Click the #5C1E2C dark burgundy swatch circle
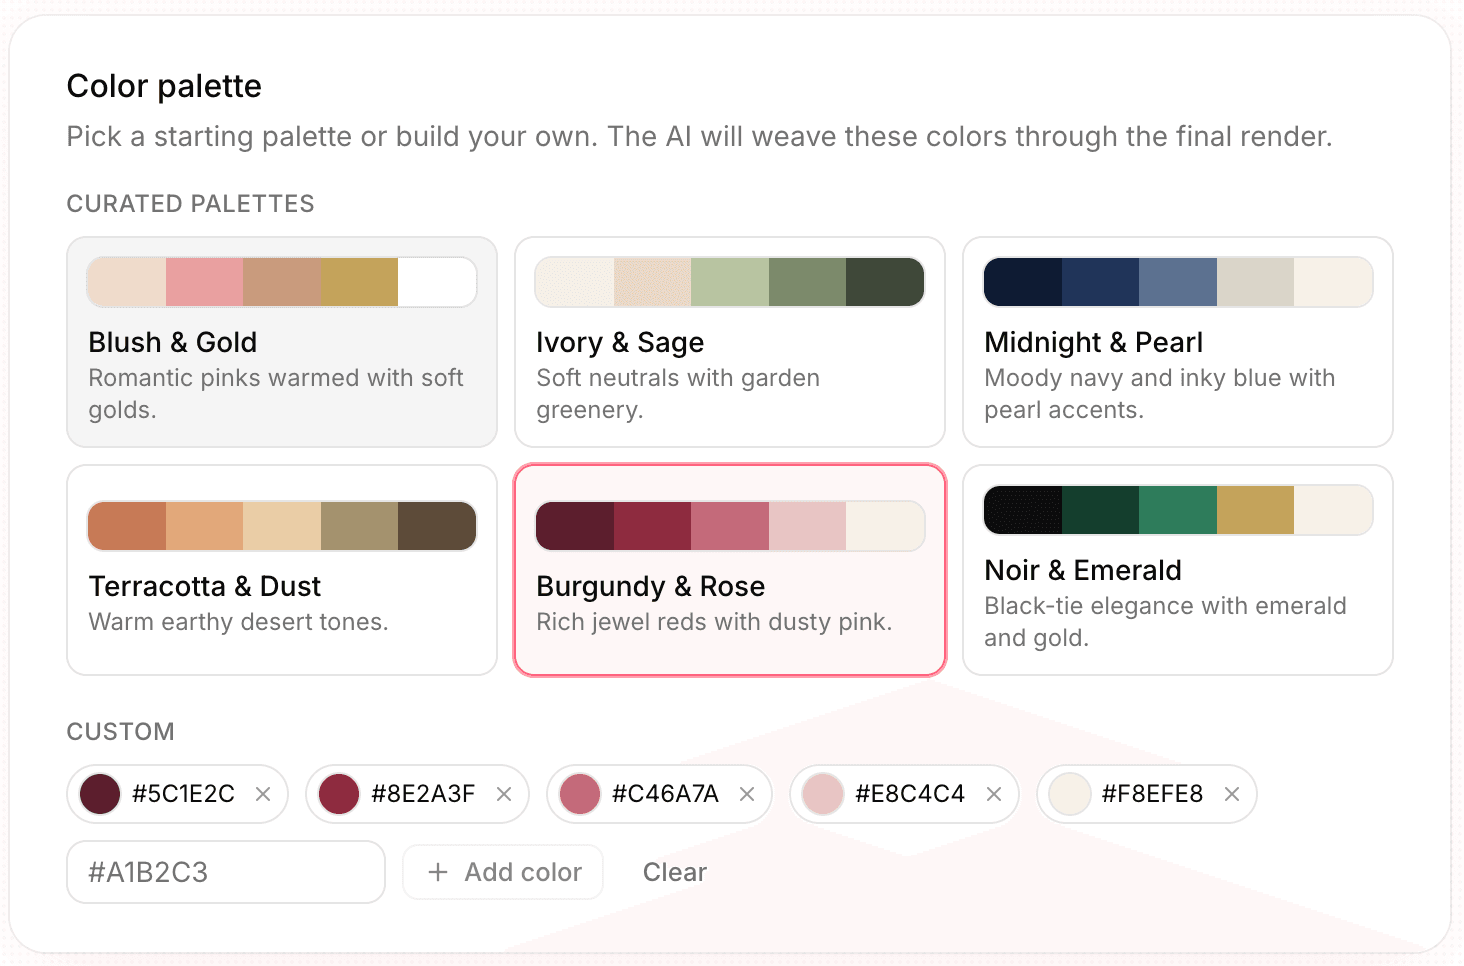 (100, 794)
